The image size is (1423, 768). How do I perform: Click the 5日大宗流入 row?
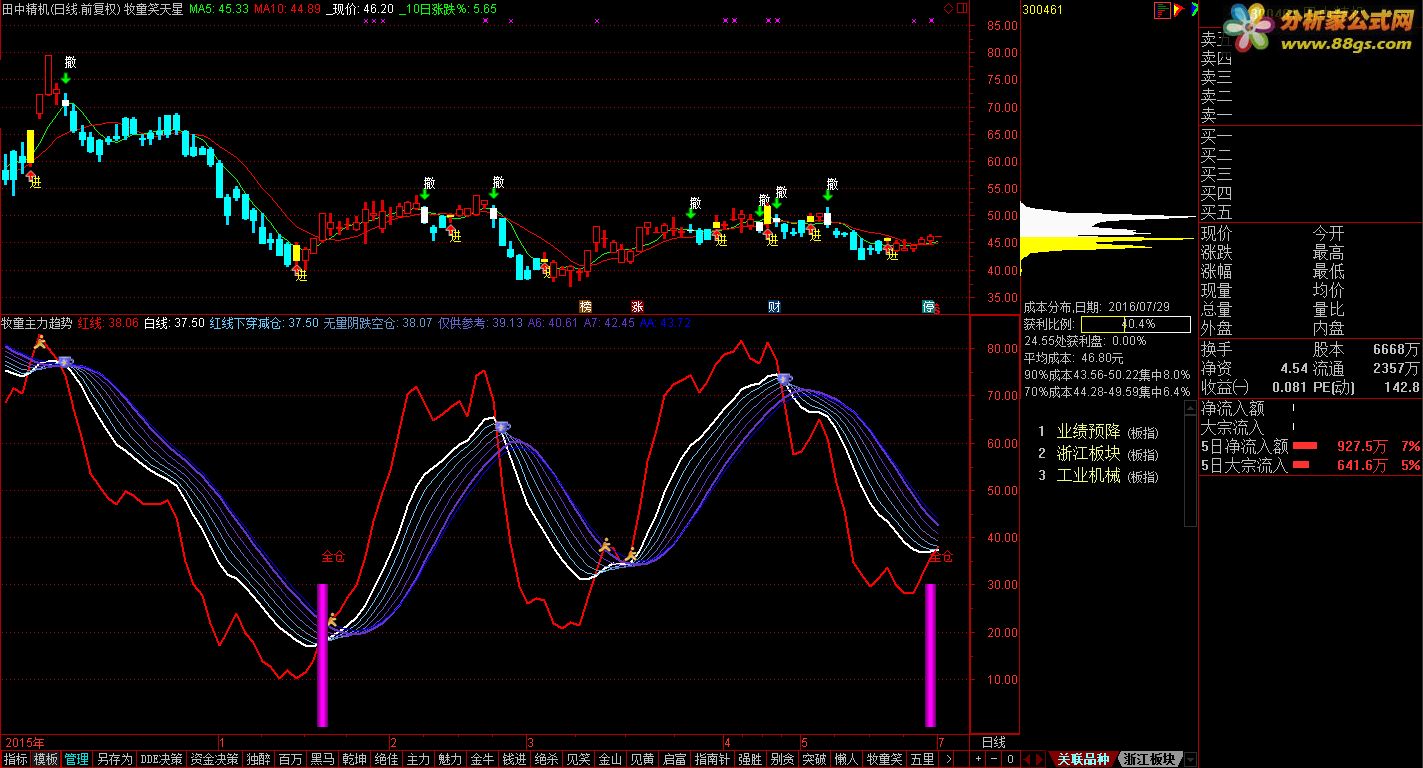1310,465
